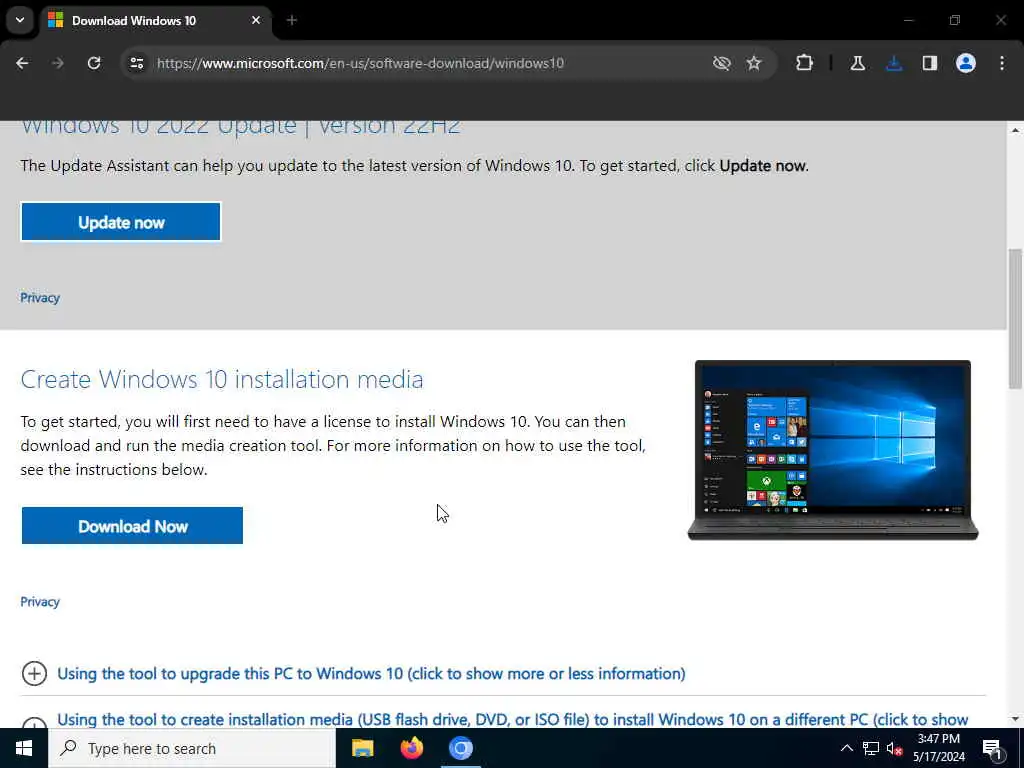
Task: Open the notifications action center
Action: coord(993,748)
